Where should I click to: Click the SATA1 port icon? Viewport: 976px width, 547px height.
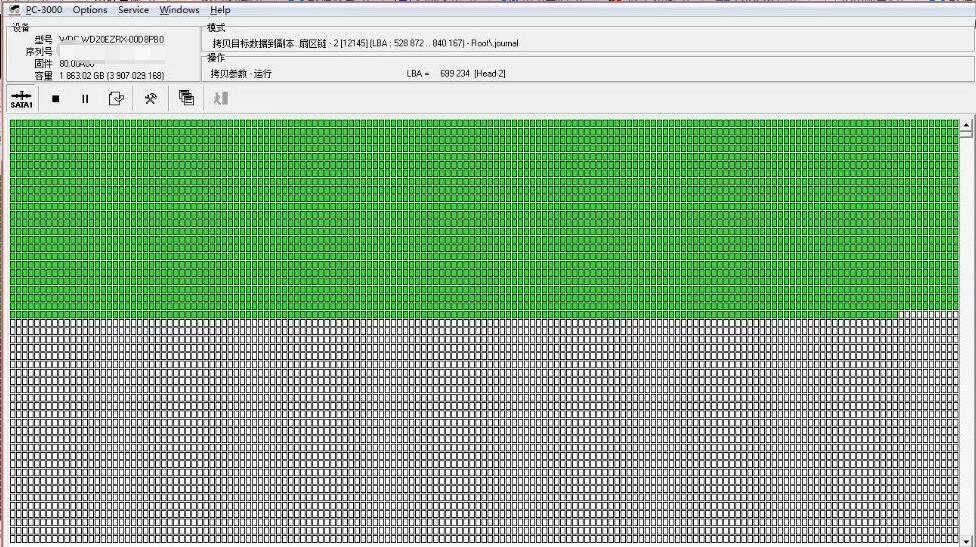21,99
